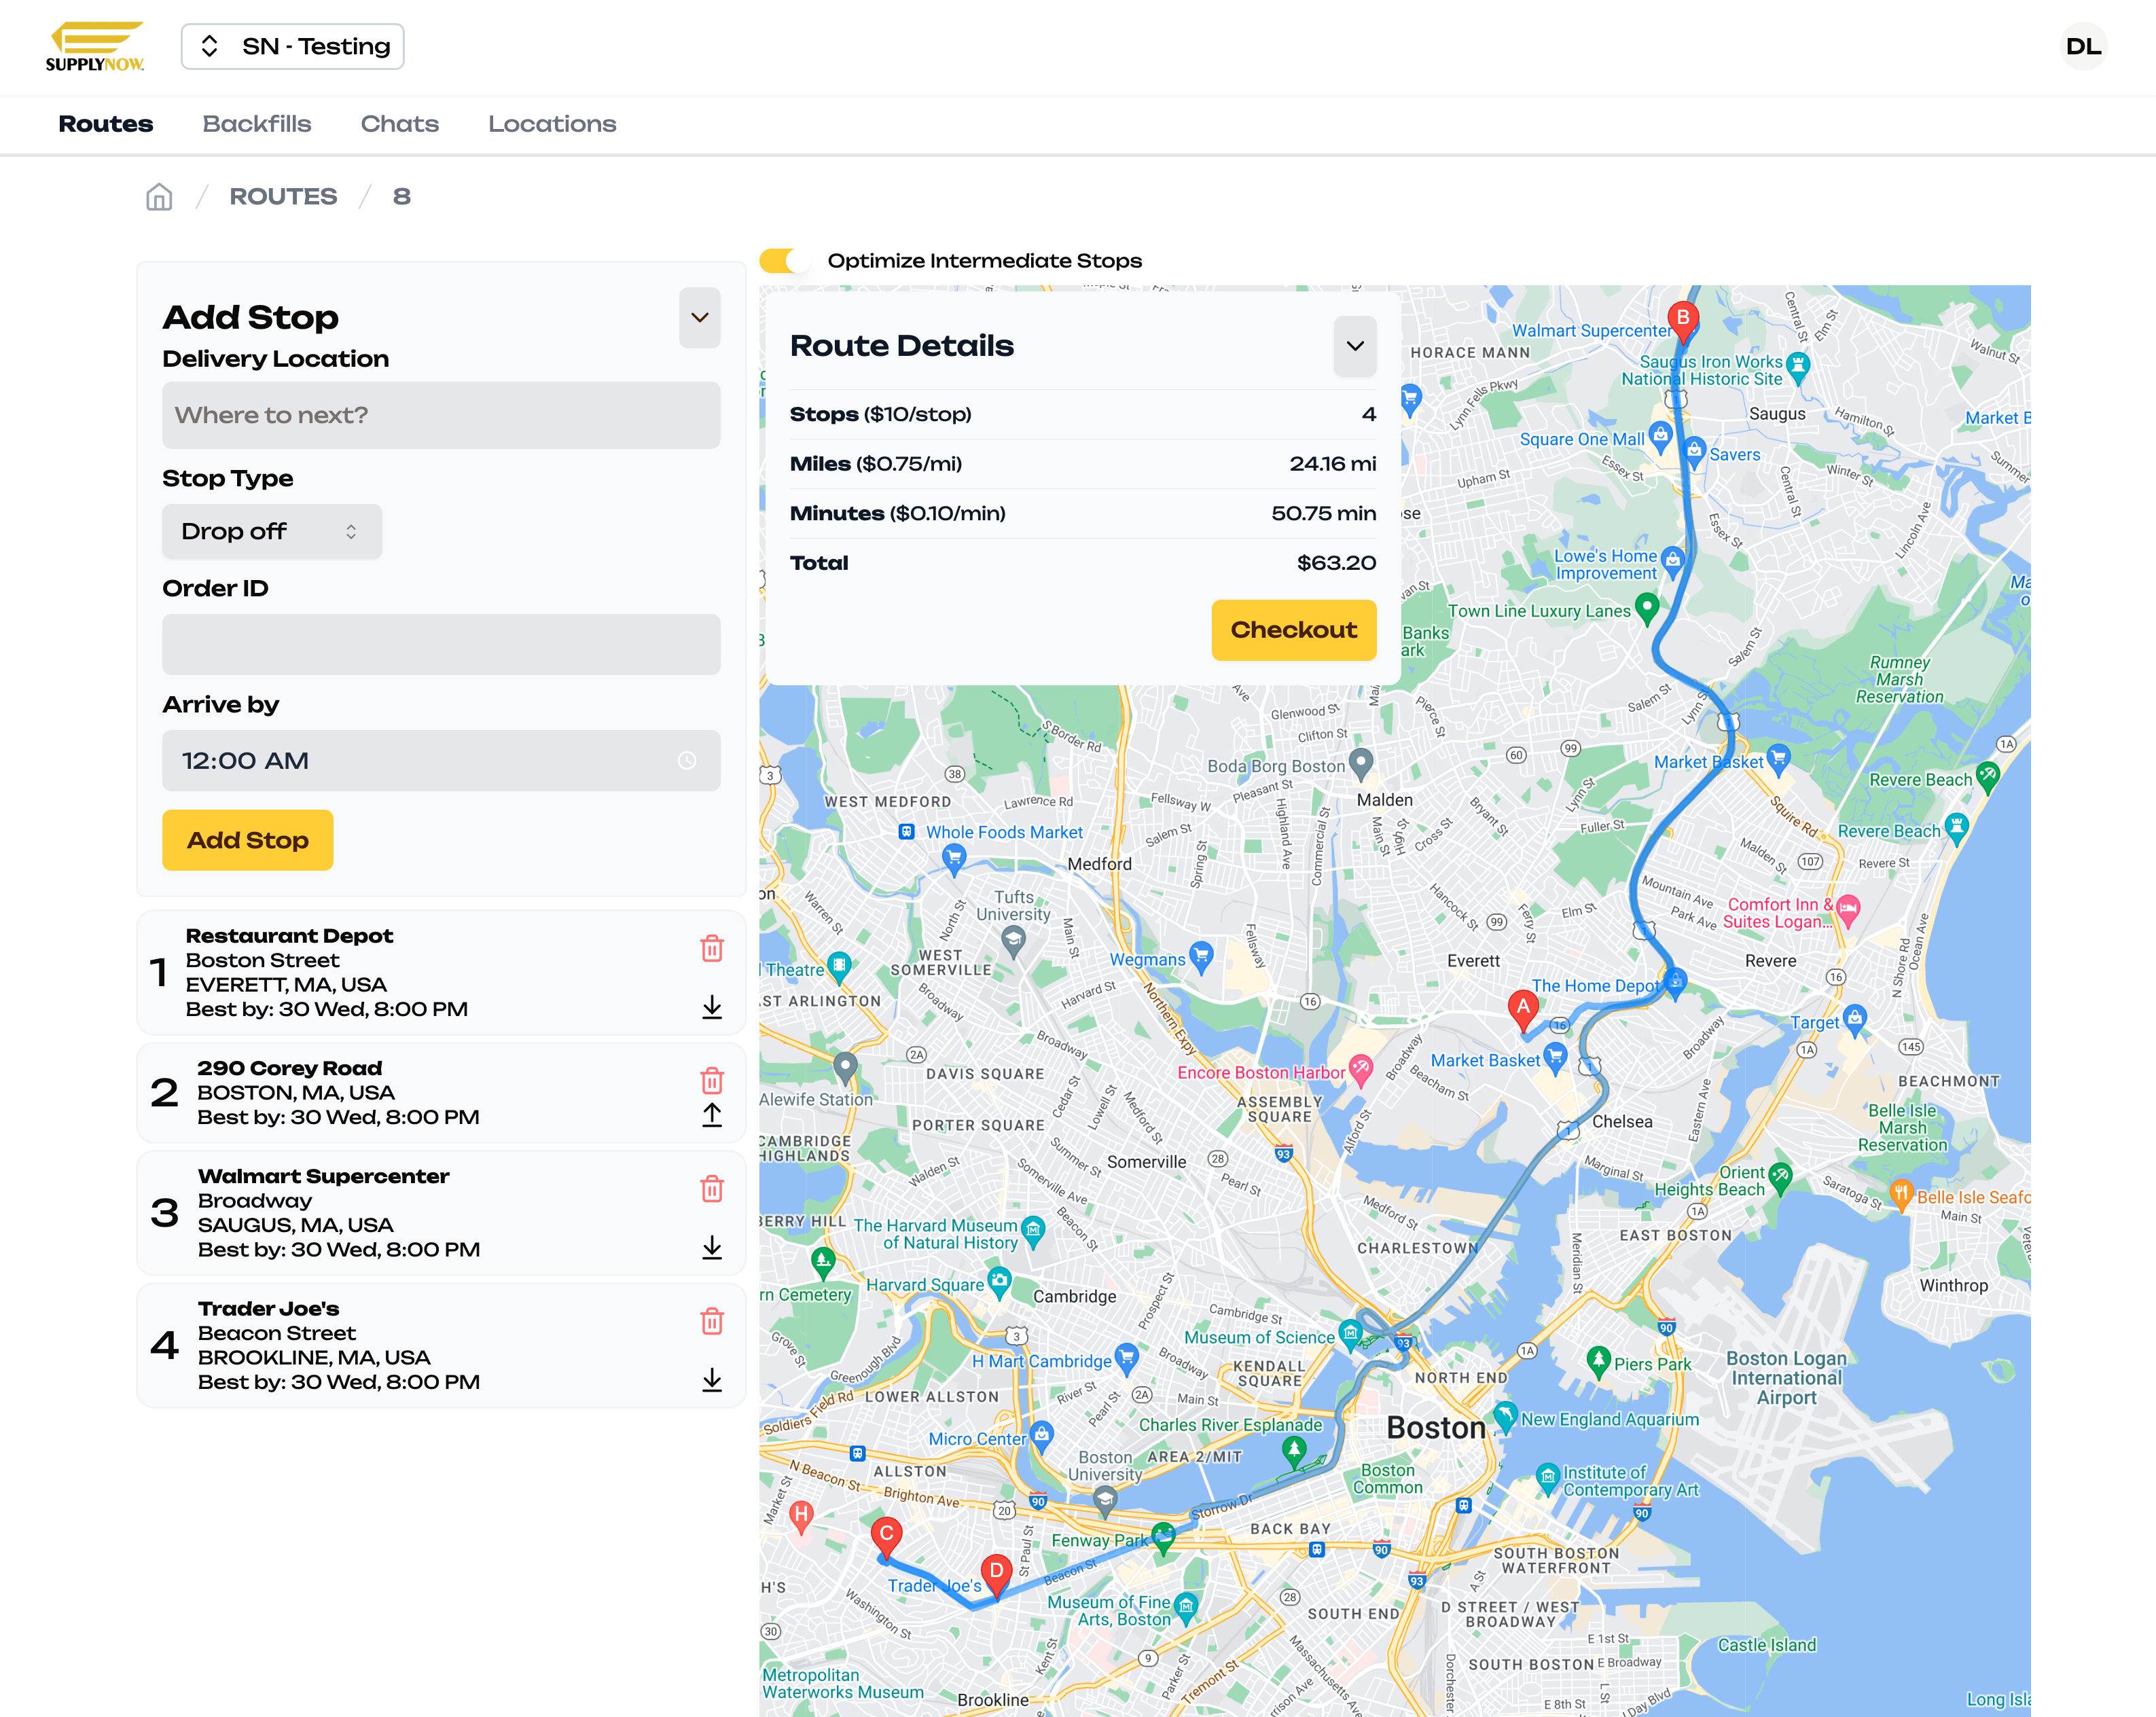Click the Delivery Location input field

pos(439,415)
